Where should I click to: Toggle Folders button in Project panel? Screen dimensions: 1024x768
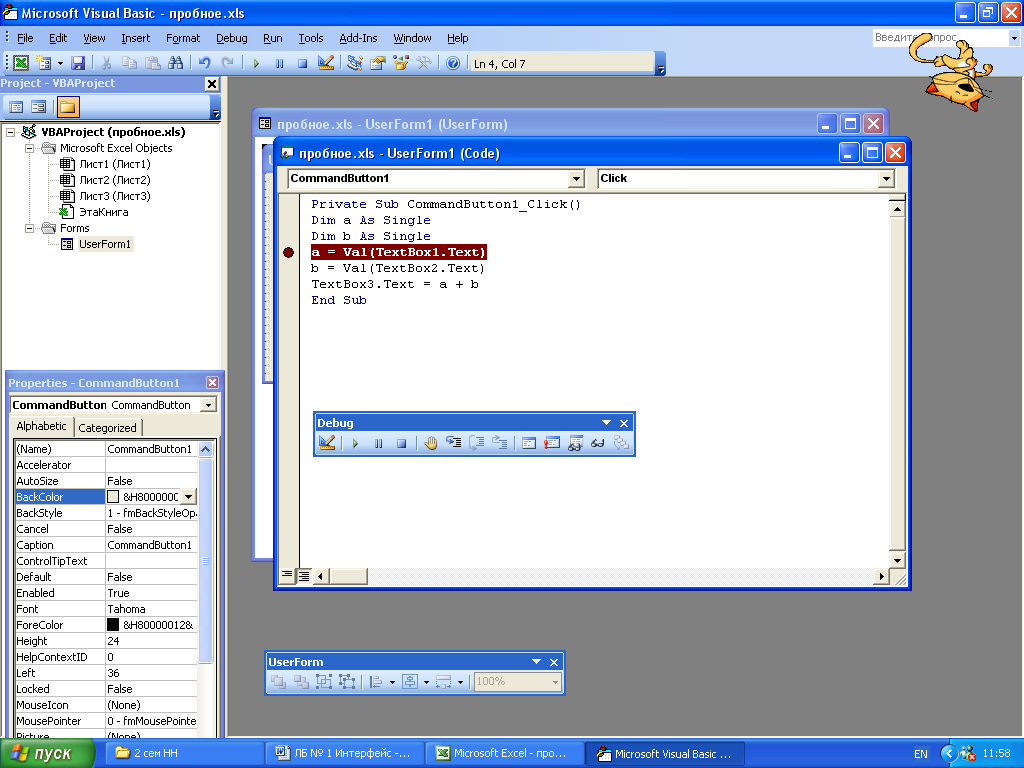[x=68, y=106]
